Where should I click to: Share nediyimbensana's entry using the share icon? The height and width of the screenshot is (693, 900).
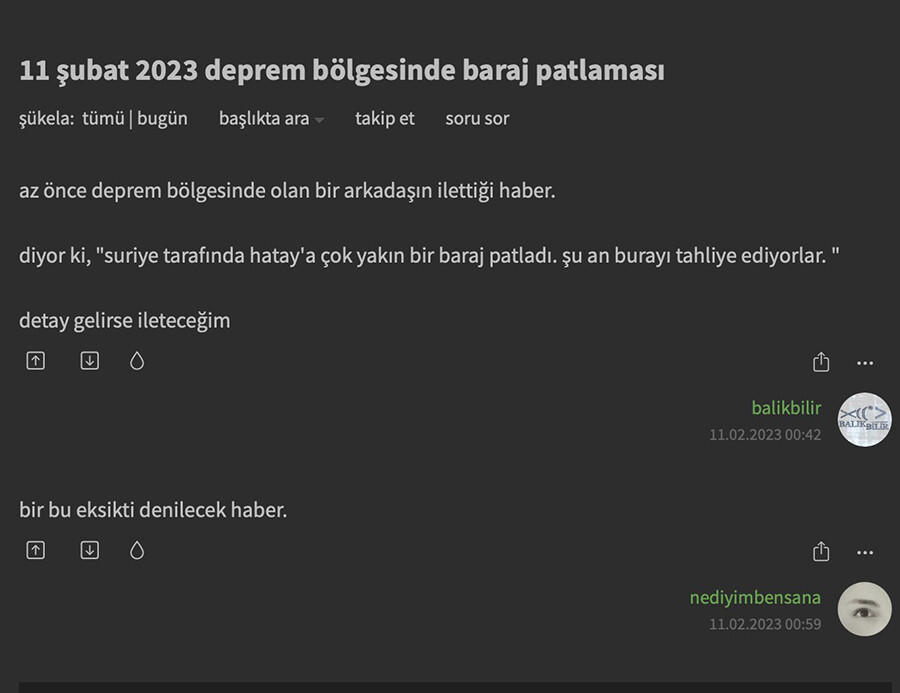[821, 551]
